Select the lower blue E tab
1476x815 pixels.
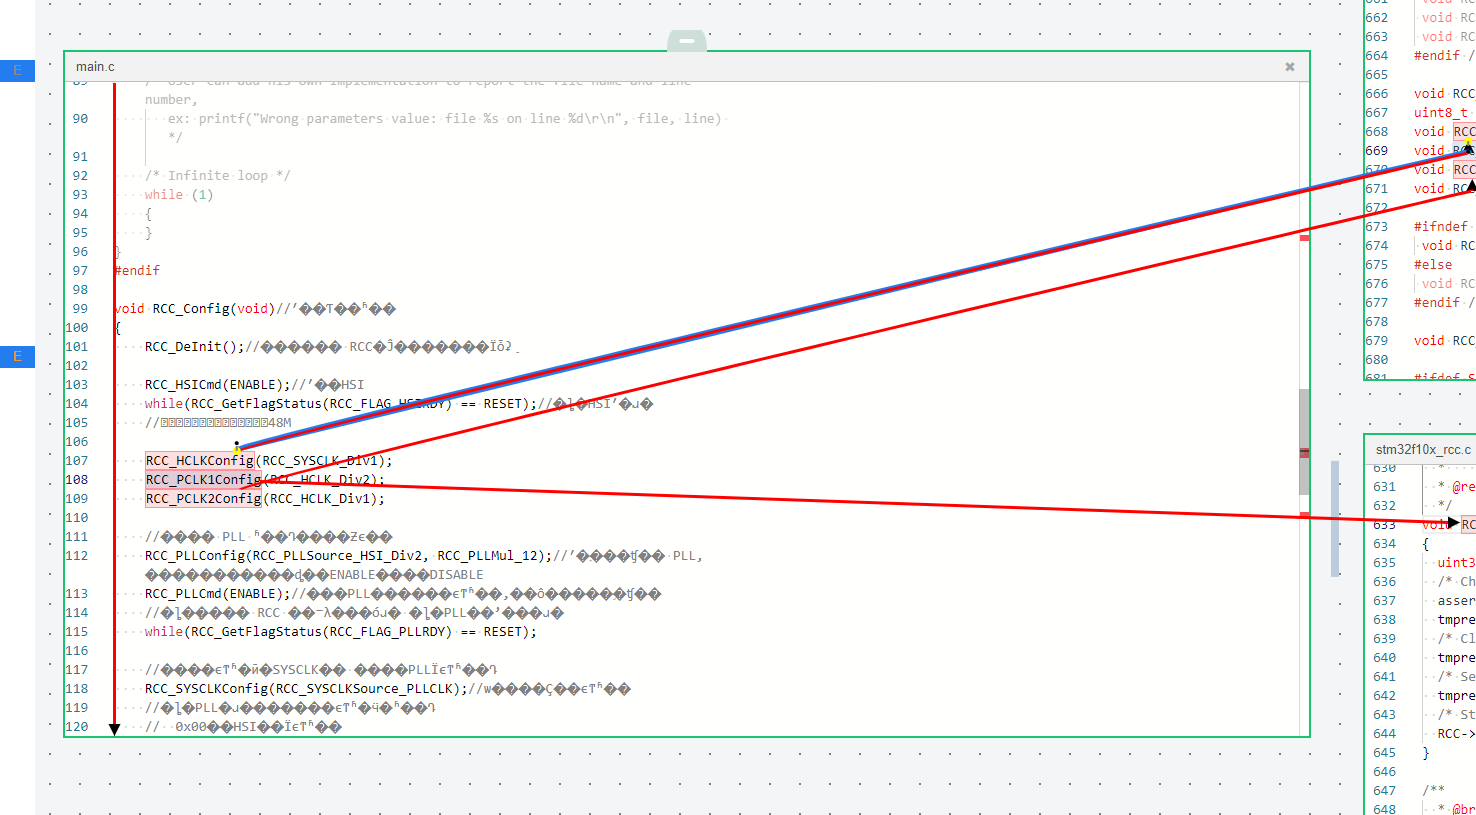coord(17,357)
